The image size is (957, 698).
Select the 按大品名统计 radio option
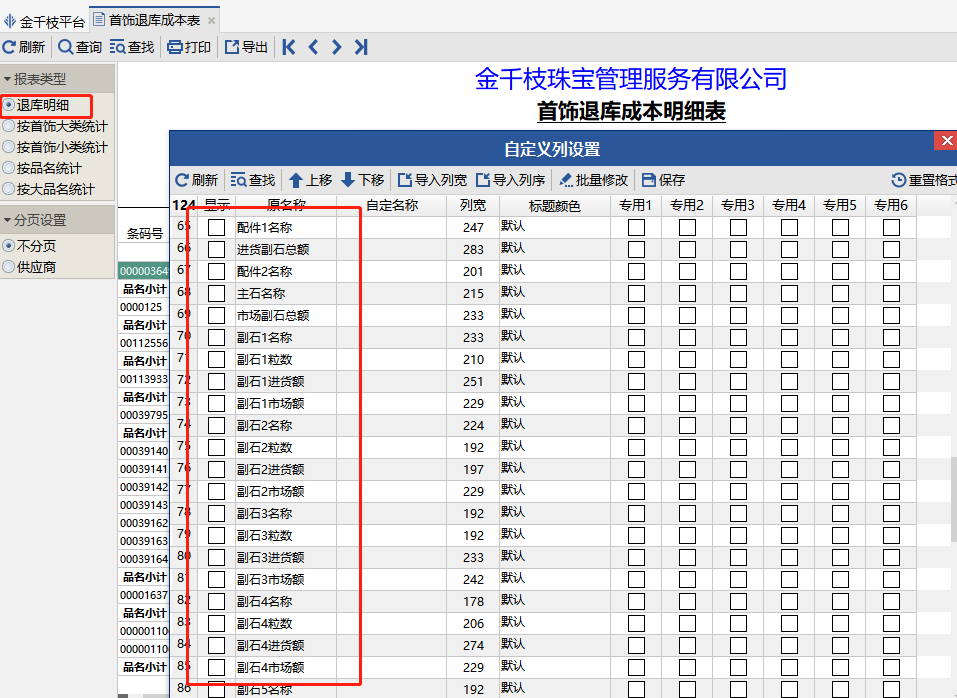pos(9,189)
